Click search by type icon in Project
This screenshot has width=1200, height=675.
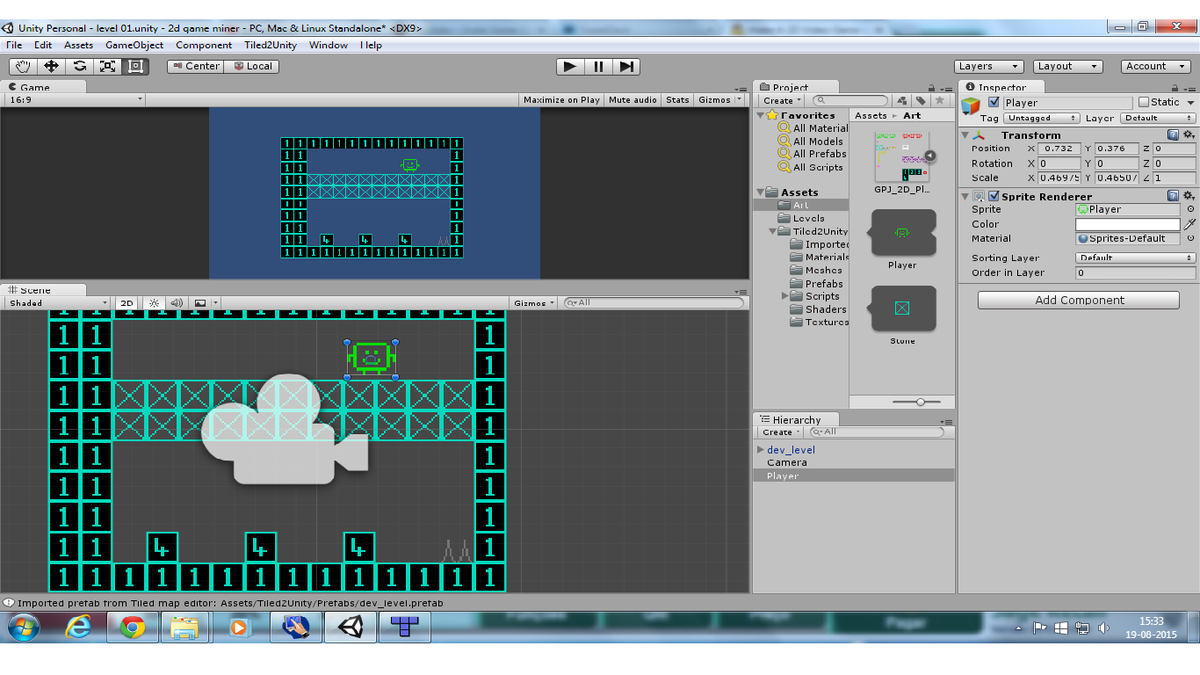tap(902, 101)
